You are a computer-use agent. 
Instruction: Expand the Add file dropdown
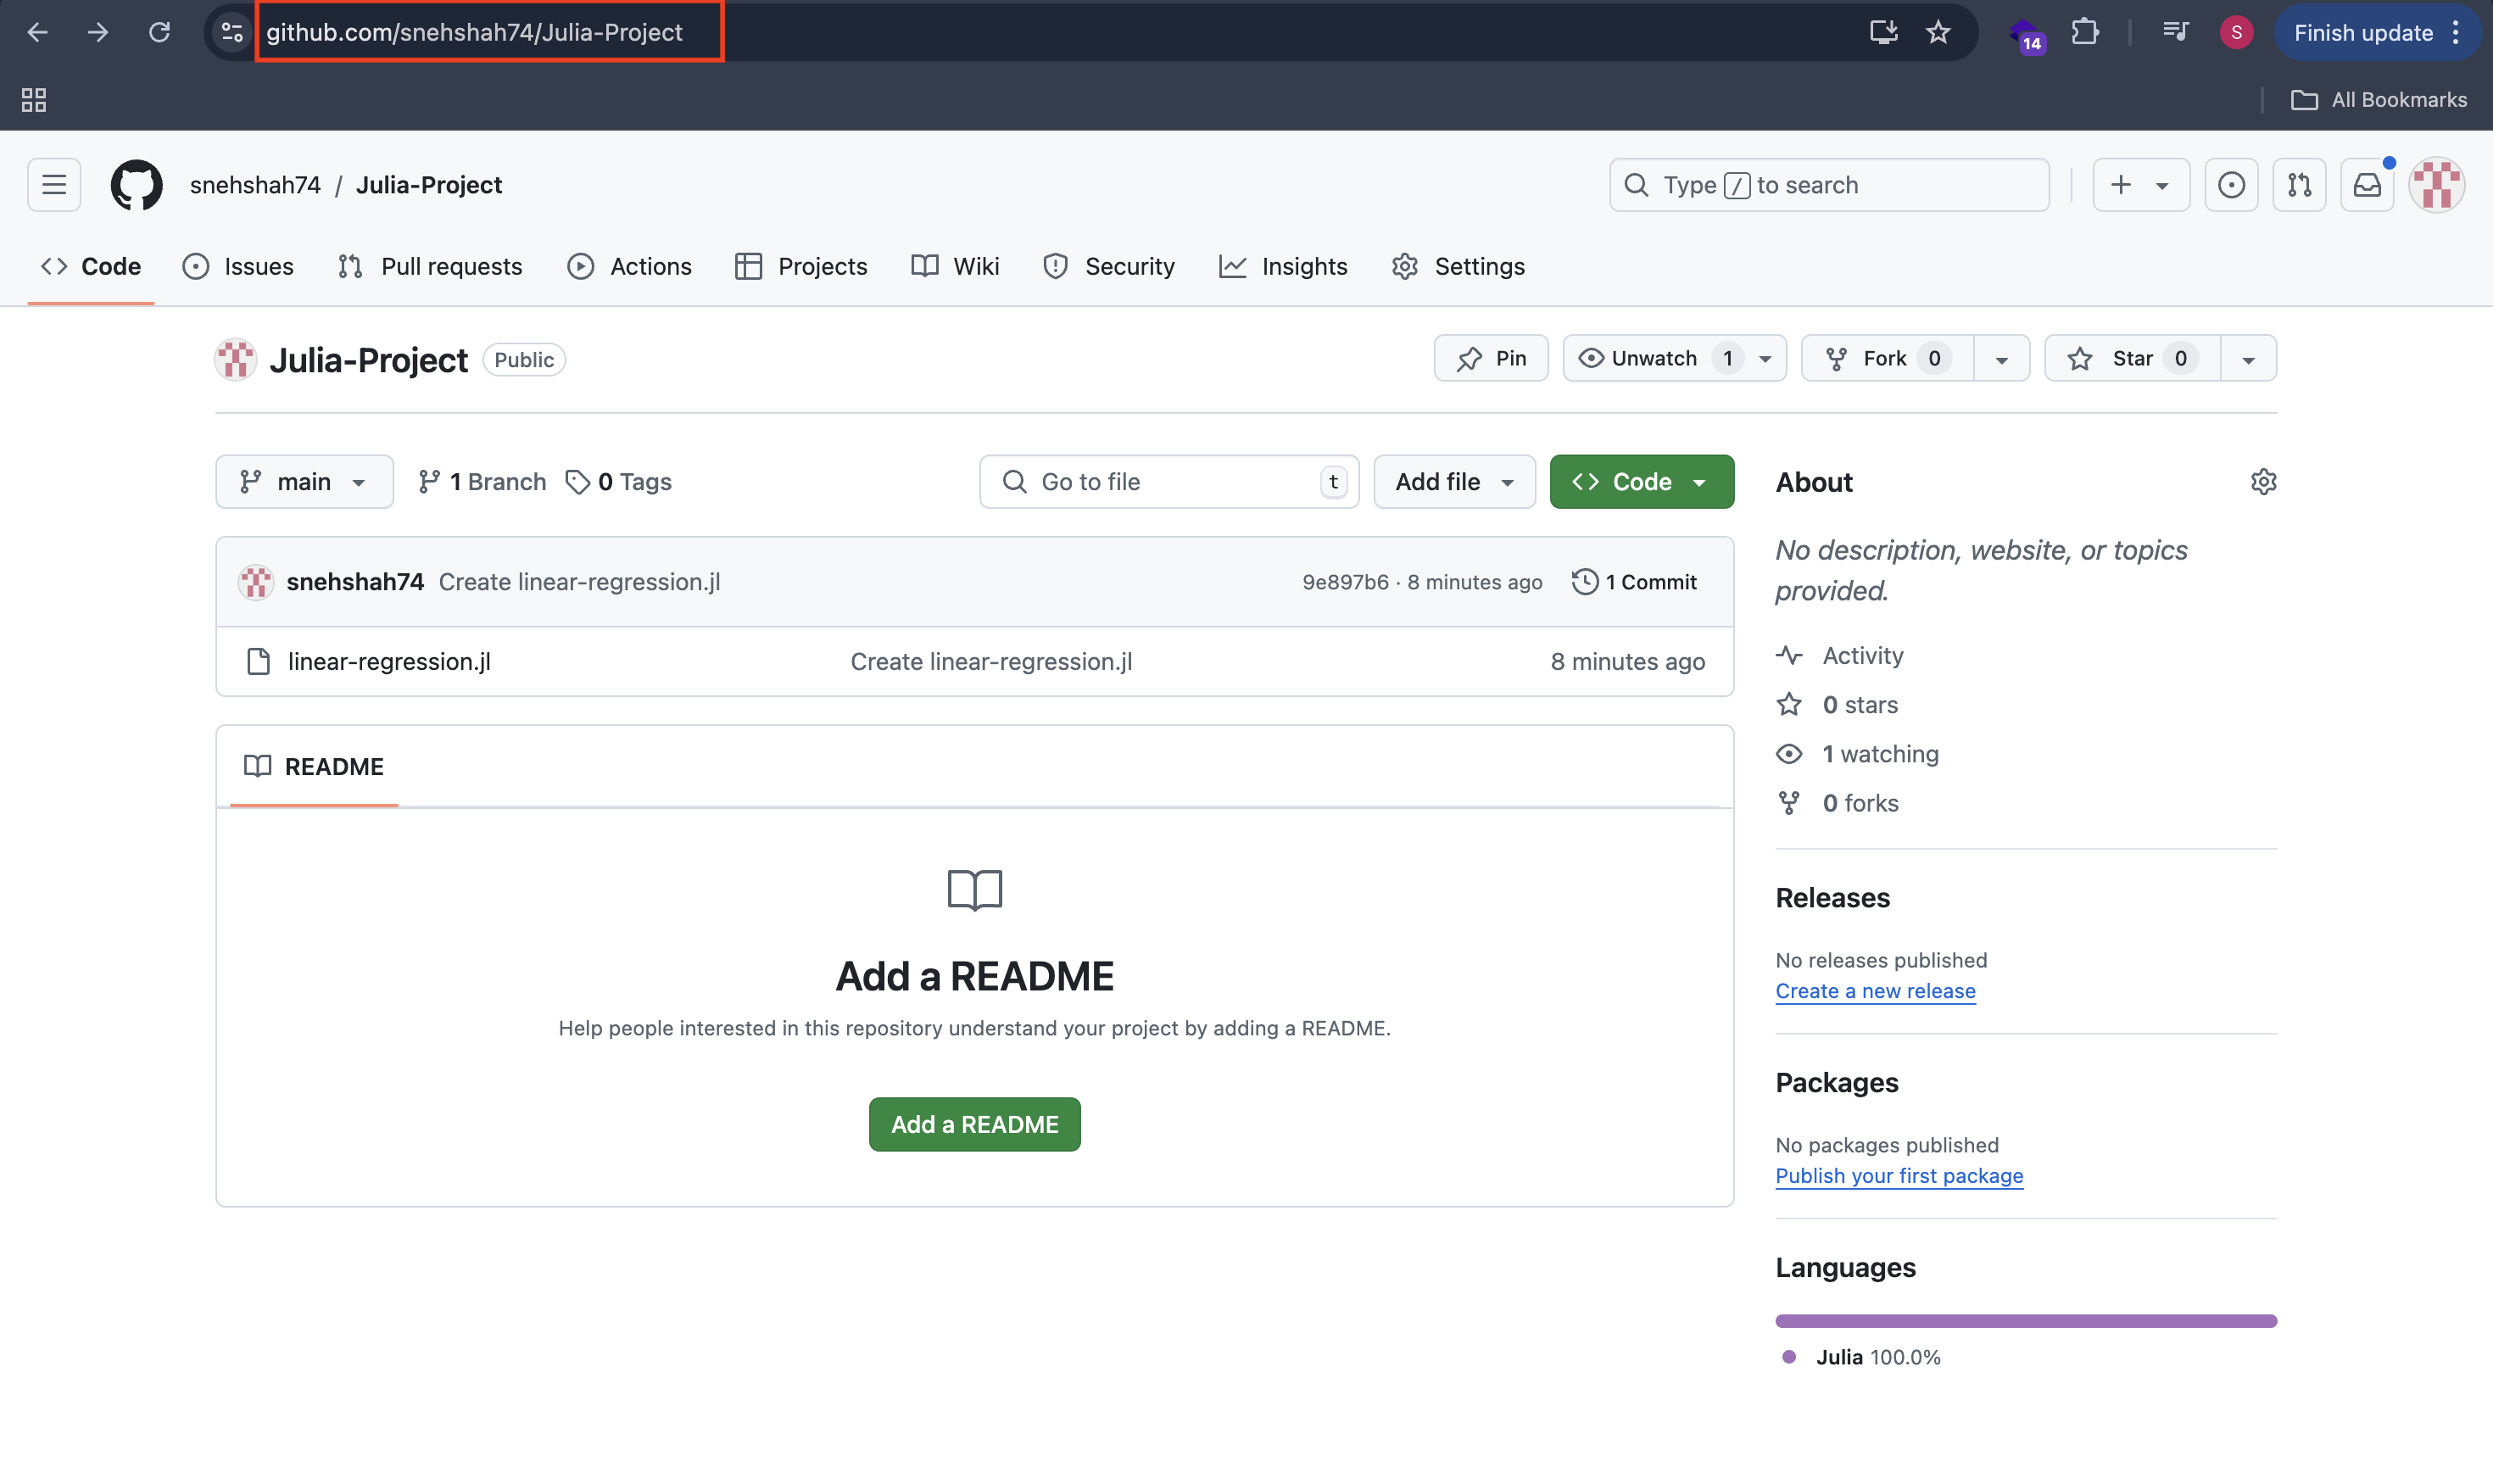pyautogui.click(x=1454, y=482)
